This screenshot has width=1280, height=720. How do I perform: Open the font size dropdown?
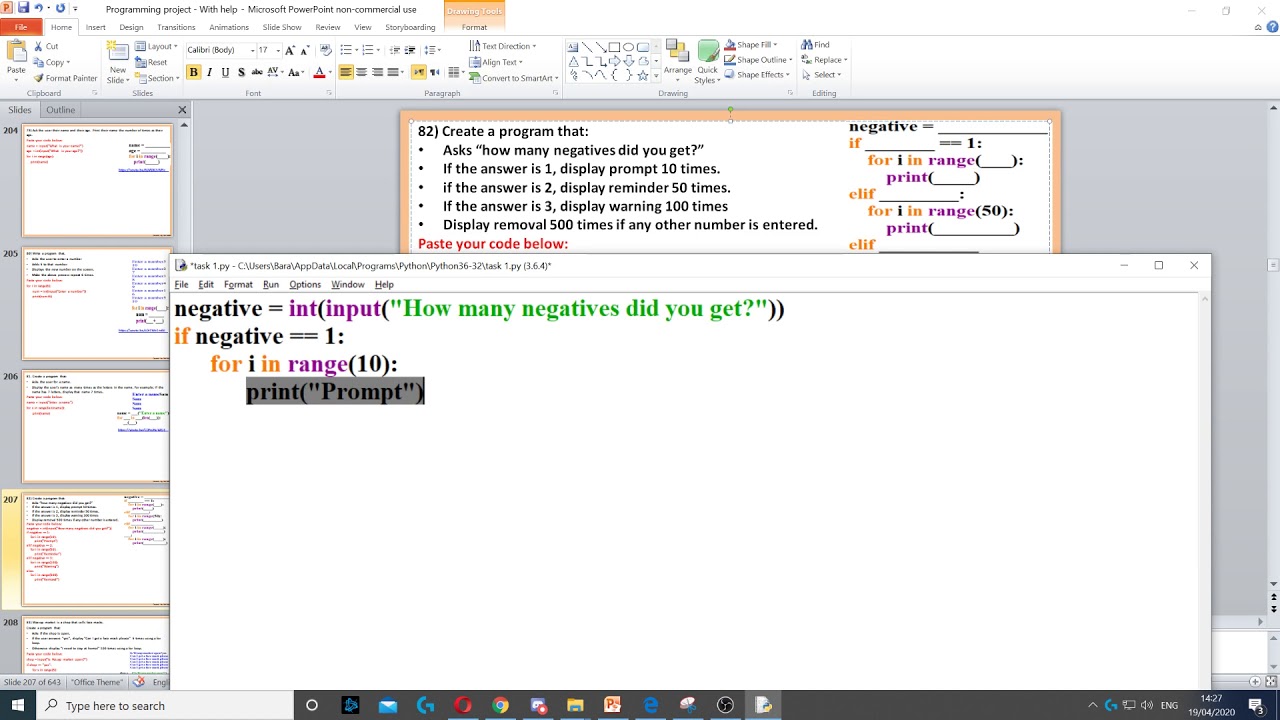[276, 50]
